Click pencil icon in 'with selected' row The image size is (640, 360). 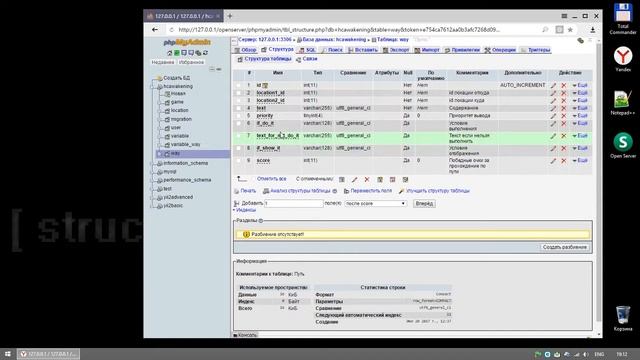click(354, 180)
